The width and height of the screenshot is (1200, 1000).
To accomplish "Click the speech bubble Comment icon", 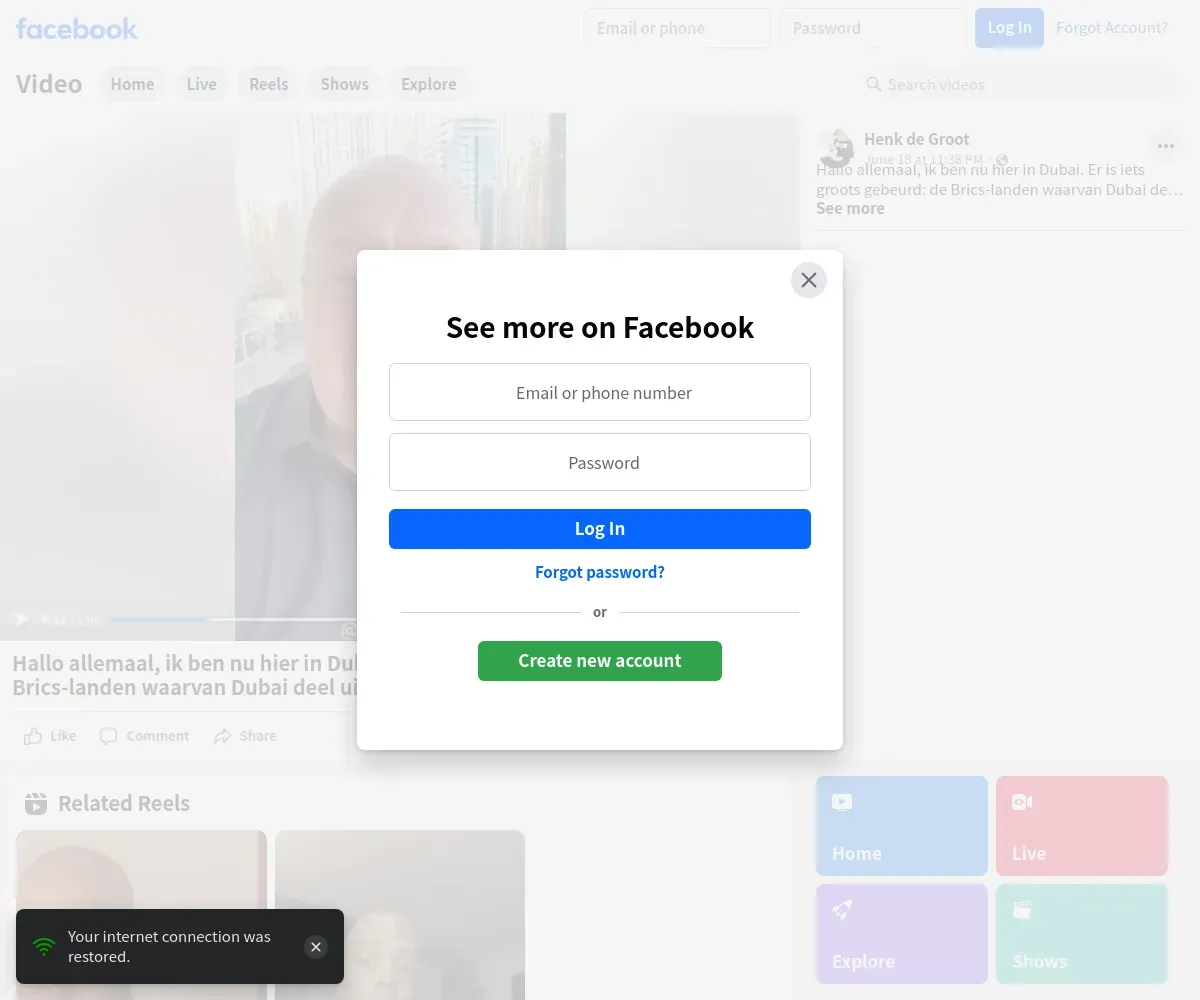I will tap(109, 736).
